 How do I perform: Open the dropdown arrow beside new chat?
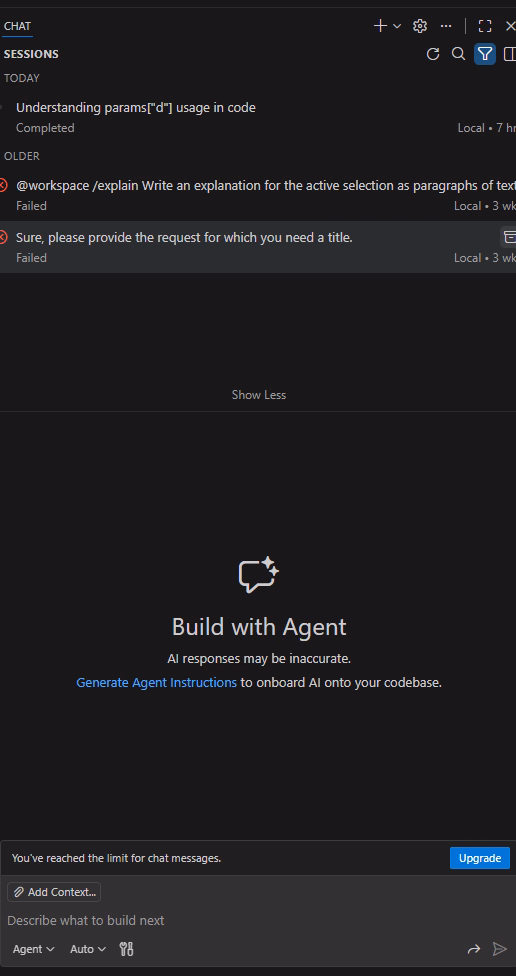click(x=397, y=26)
